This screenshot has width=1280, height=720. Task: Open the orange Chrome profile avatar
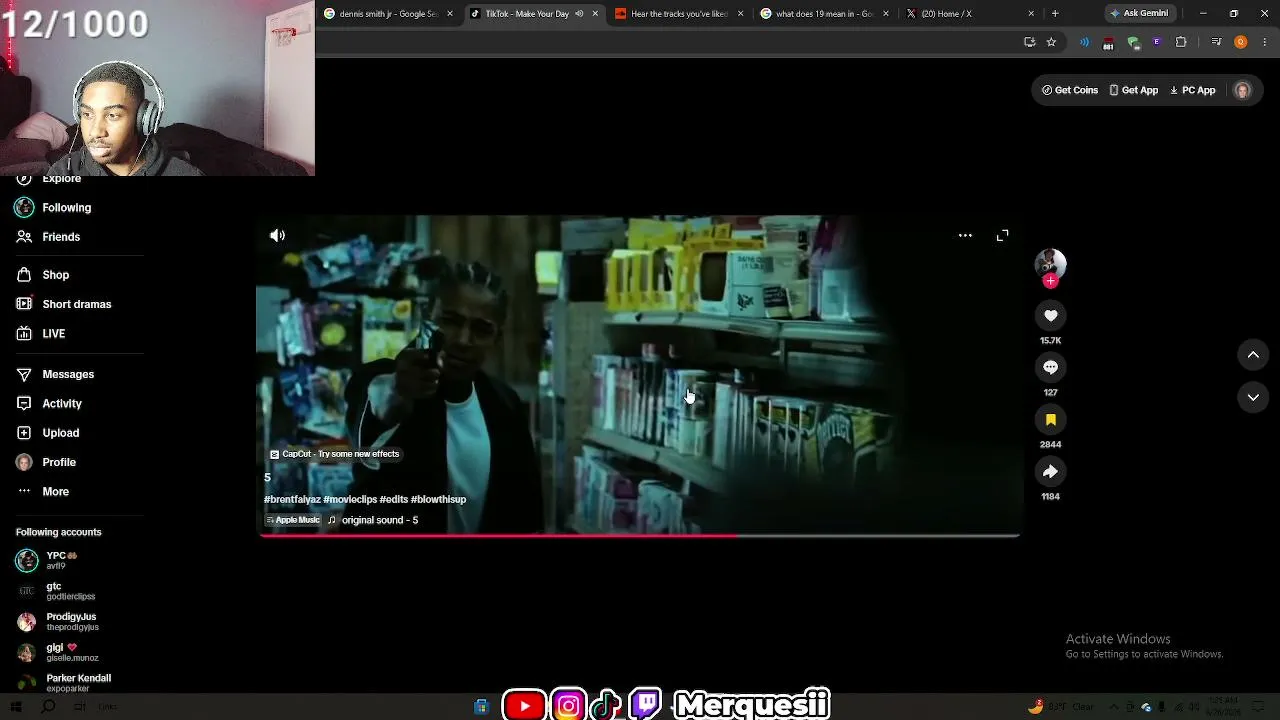pos(1241,42)
